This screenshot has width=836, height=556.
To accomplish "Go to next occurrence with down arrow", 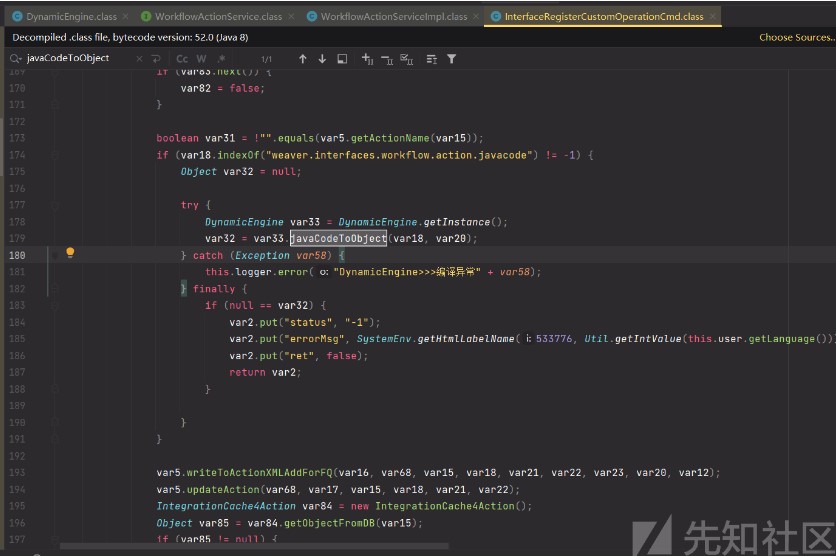I will (322, 59).
